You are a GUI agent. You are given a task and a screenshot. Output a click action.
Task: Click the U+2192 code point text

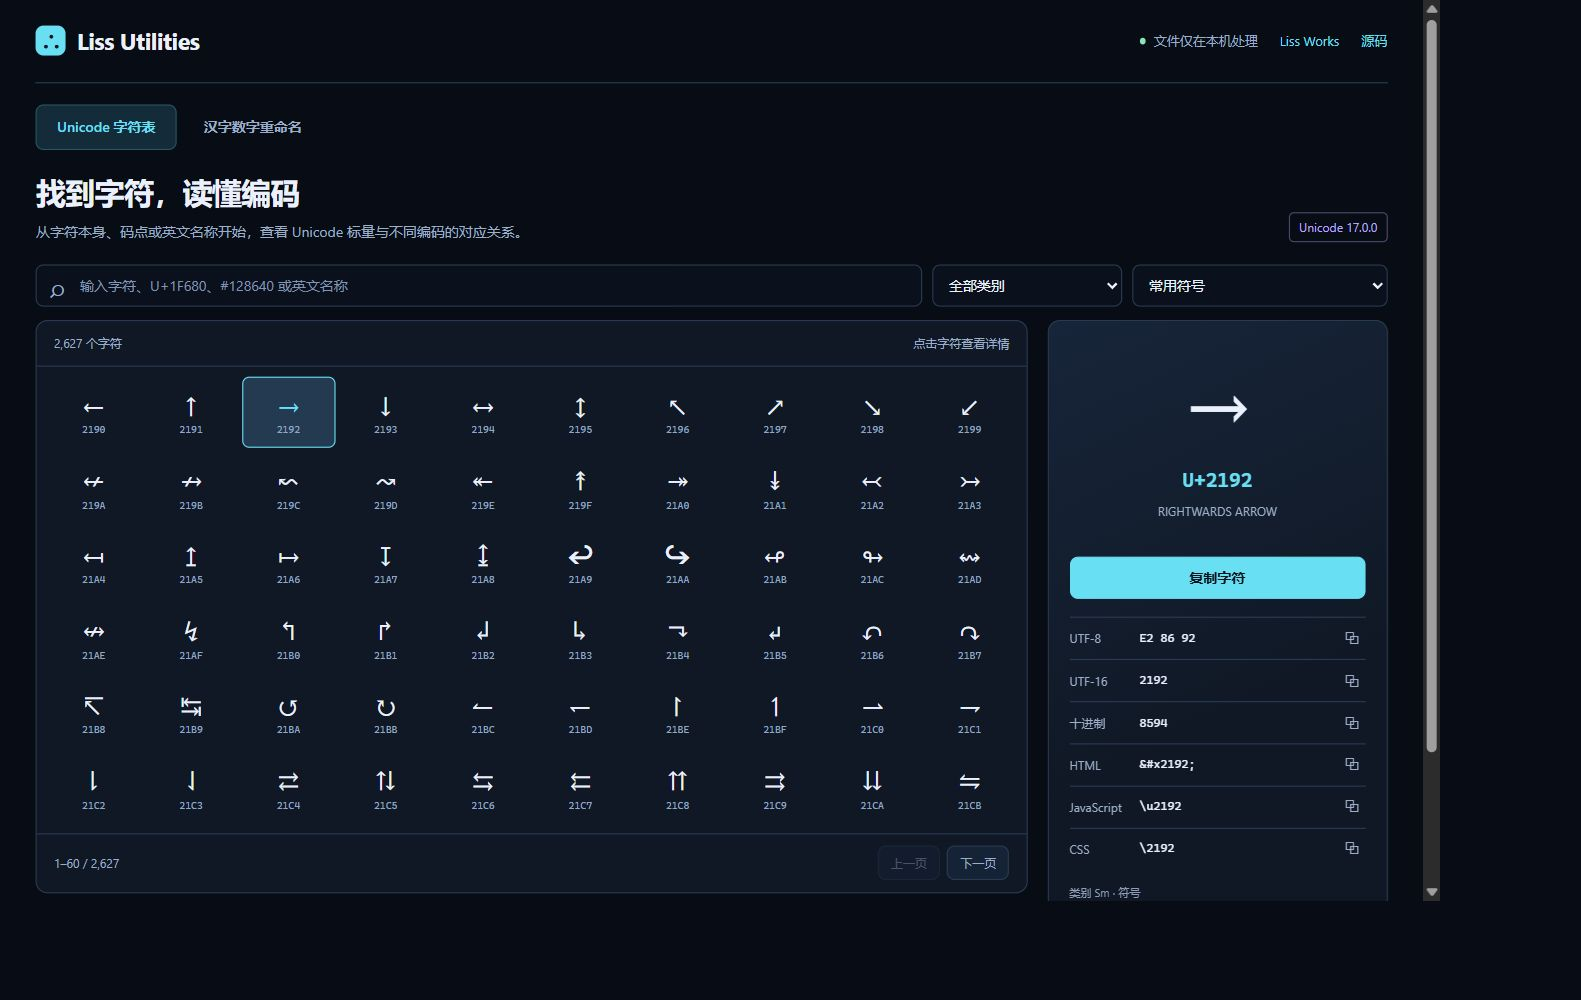(x=1217, y=480)
